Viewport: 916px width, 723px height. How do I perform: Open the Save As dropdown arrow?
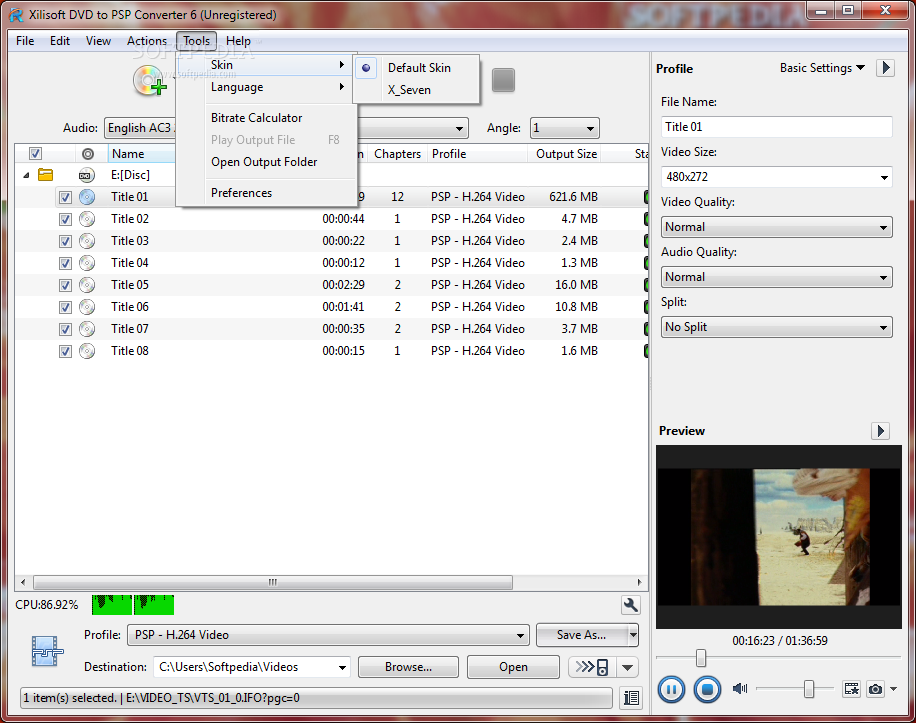[x=633, y=635]
